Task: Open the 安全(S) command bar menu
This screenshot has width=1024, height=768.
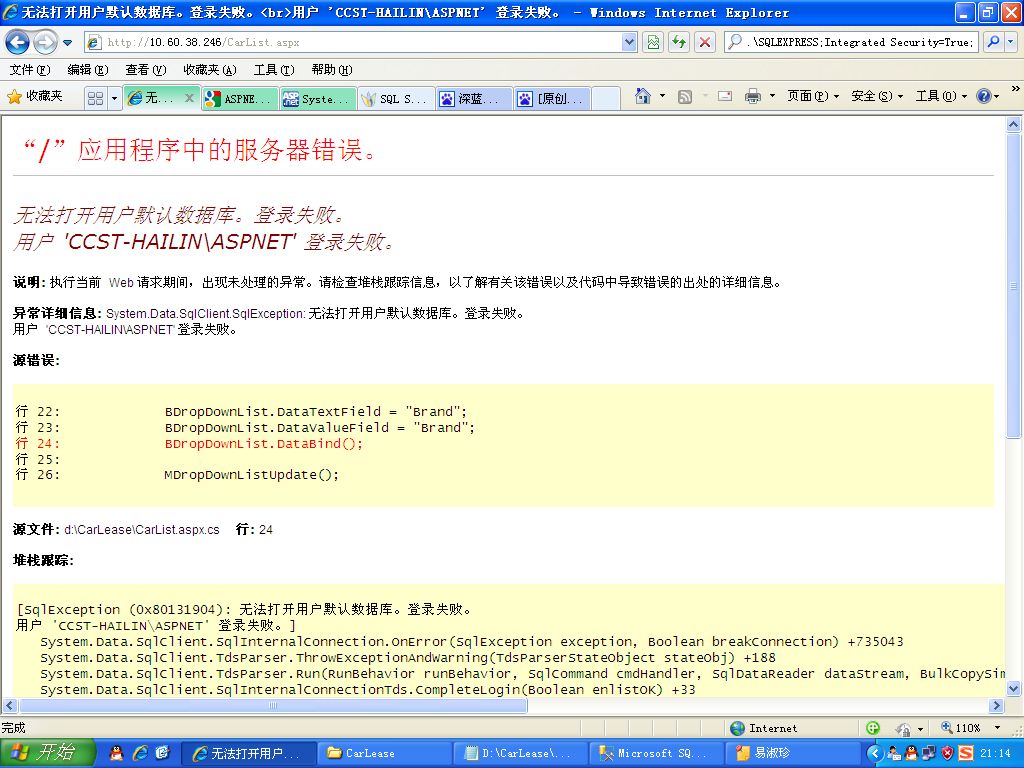Action: point(876,96)
